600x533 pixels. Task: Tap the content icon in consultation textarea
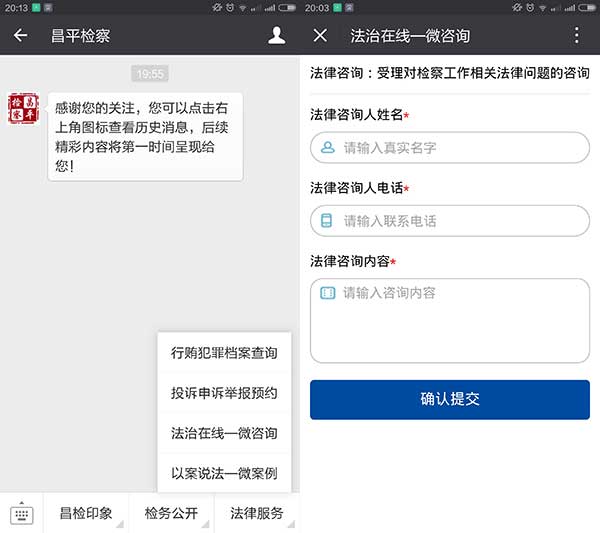(328, 293)
